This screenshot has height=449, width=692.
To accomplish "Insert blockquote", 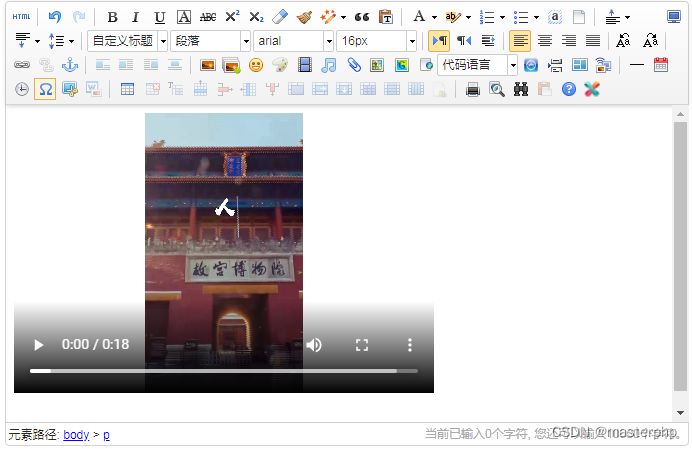I will click(361, 17).
